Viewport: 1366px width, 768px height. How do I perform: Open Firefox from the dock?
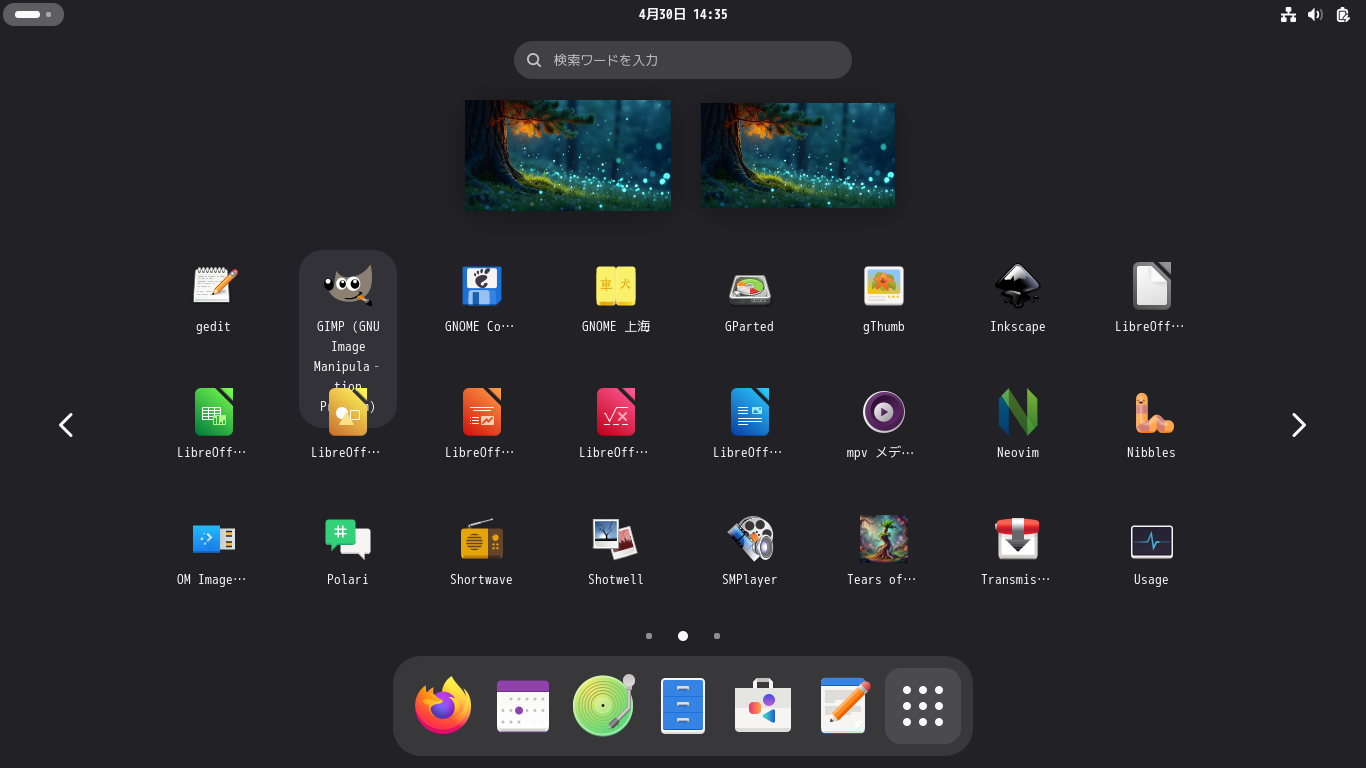tap(443, 705)
